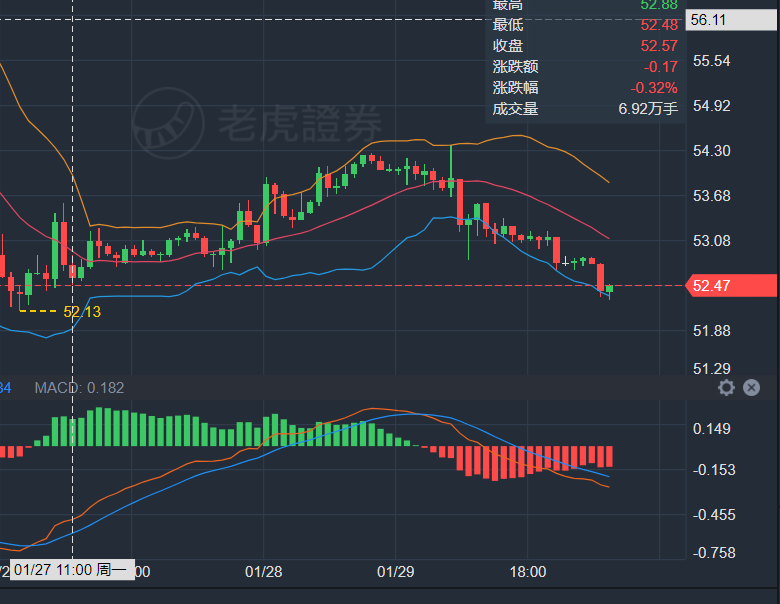Click the crosshair price label 56.11

point(731,20)
